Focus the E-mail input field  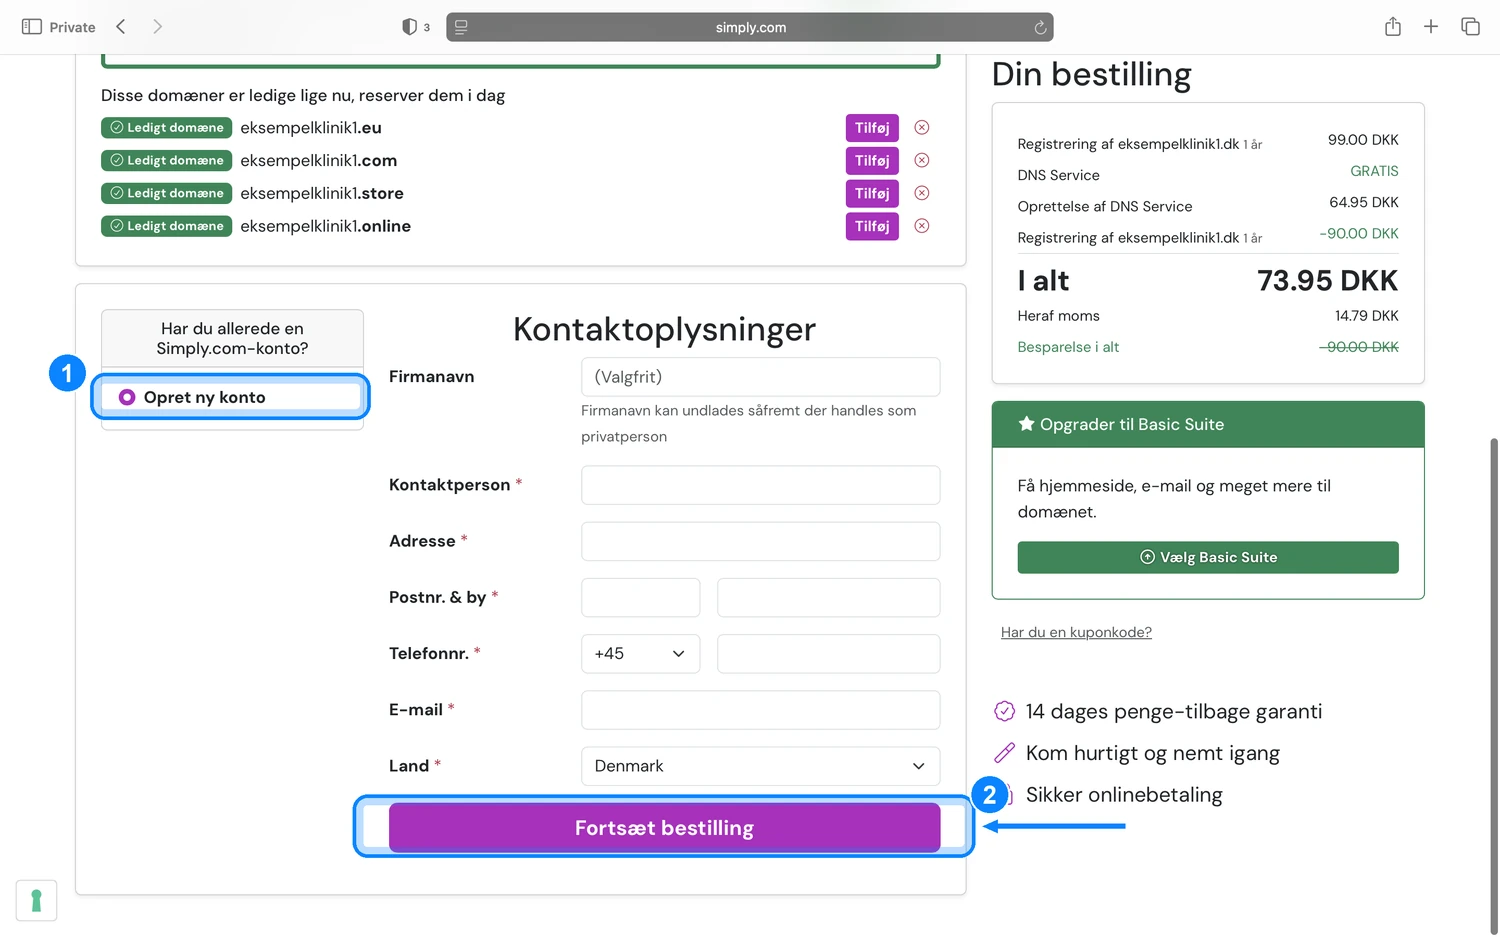[760, 710]
